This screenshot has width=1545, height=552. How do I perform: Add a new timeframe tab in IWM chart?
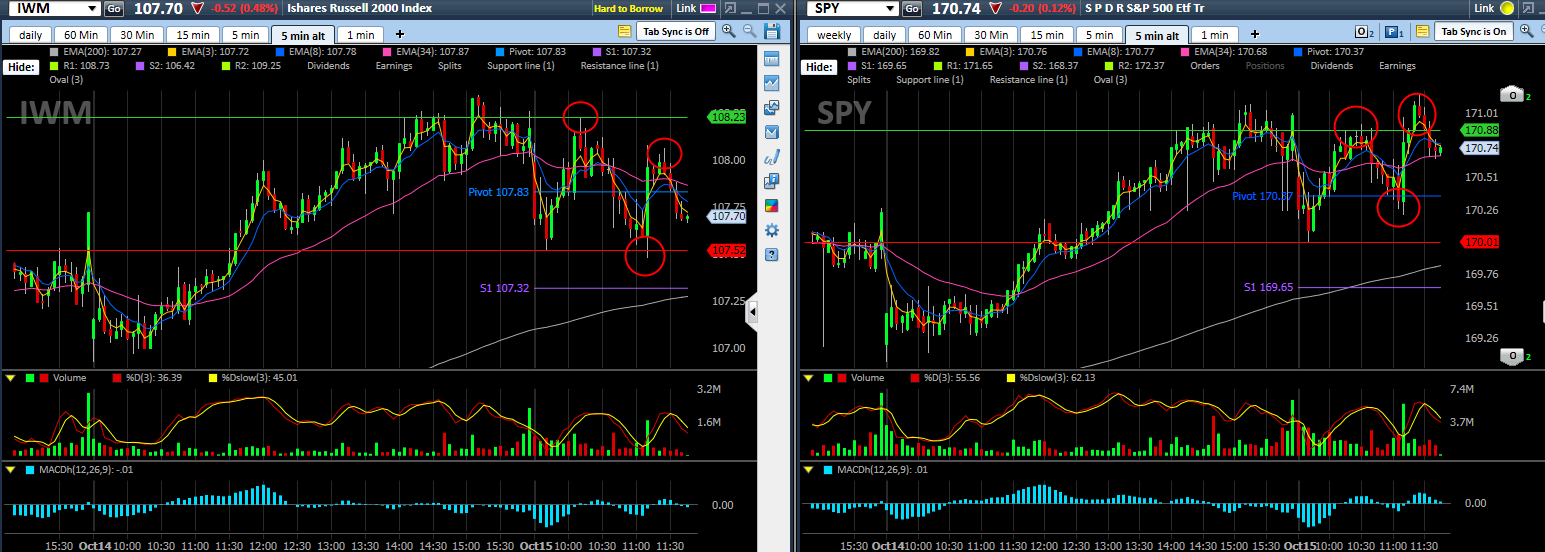[x=399, y=34]
